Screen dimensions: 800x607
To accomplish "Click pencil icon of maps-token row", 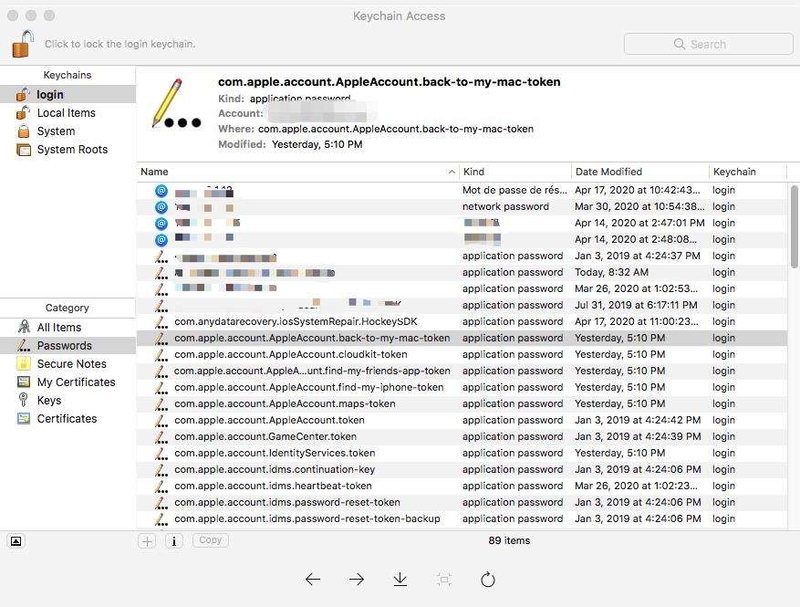I will coord(161,404).
